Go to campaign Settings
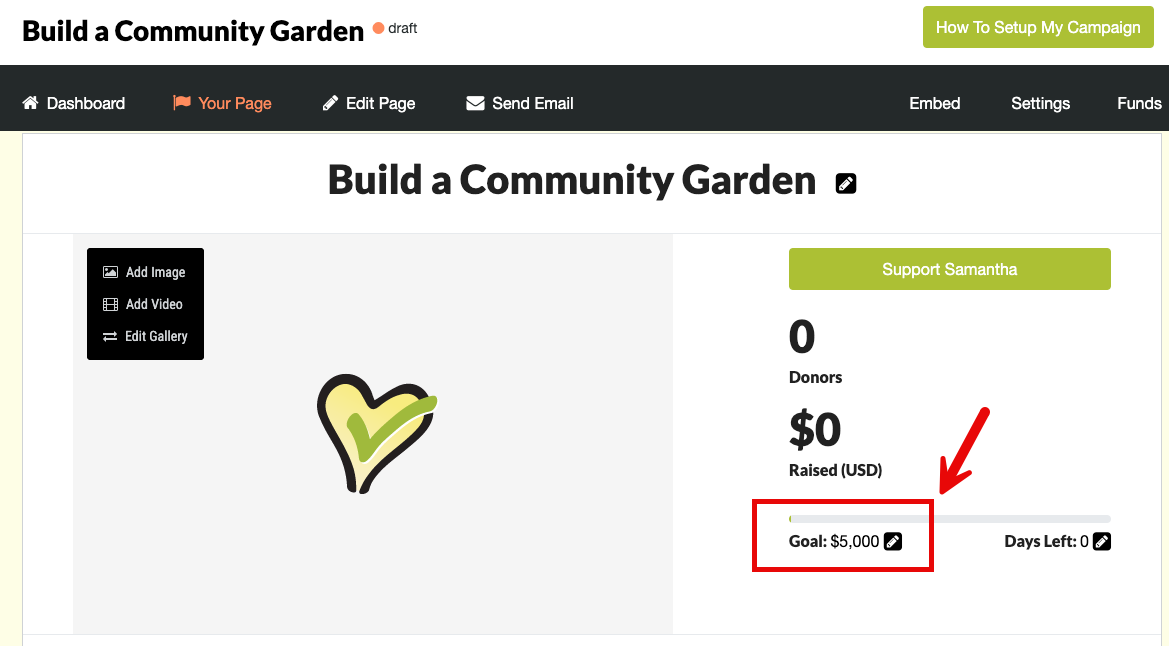Image resolution: width=1169 pixels, height=646 pixels. [x=1040, y=103]
